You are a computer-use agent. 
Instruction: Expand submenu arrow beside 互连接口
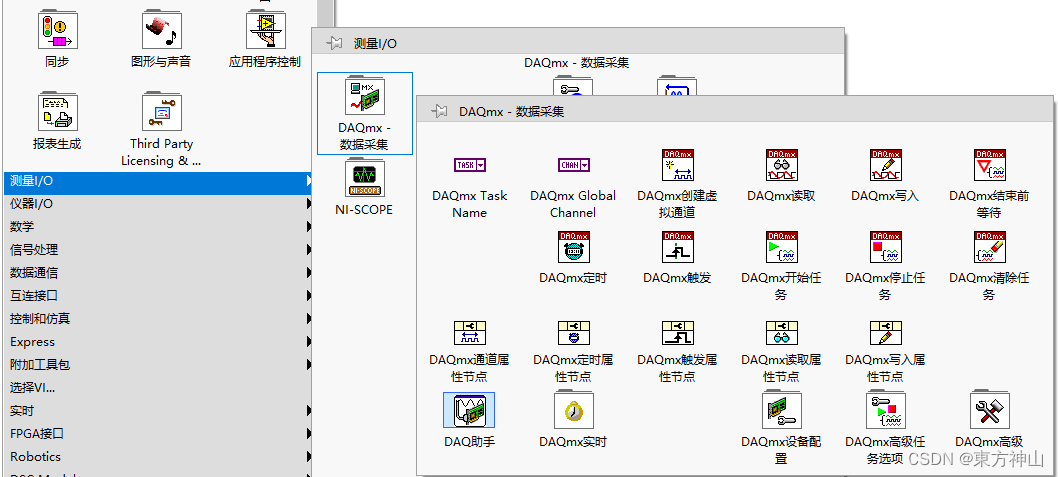pyautogui.click(x=309, y=296)
